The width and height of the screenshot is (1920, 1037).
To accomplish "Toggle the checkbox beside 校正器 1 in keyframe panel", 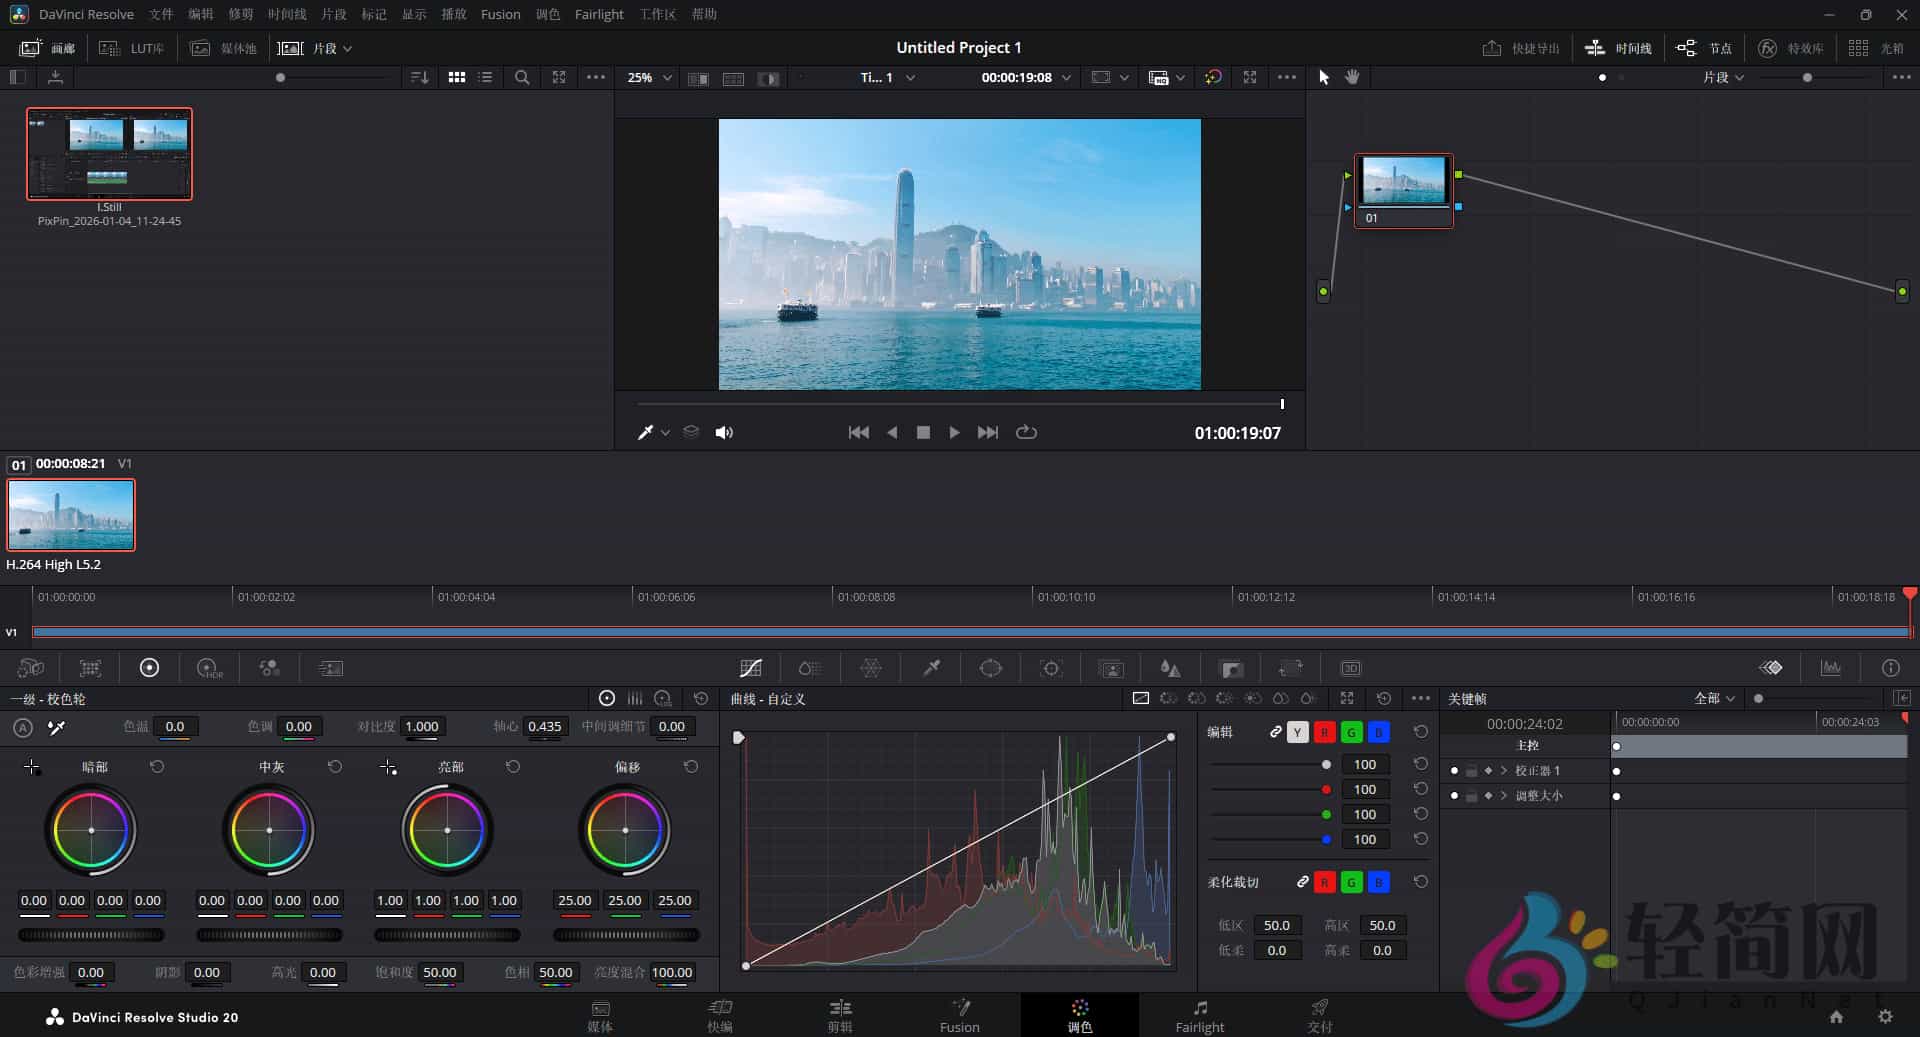I will click(1470, 770).
